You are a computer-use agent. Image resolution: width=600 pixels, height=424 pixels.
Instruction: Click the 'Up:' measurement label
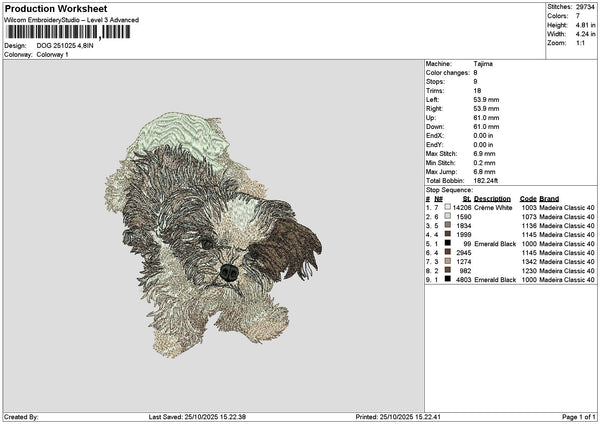(x=430, y=118)
